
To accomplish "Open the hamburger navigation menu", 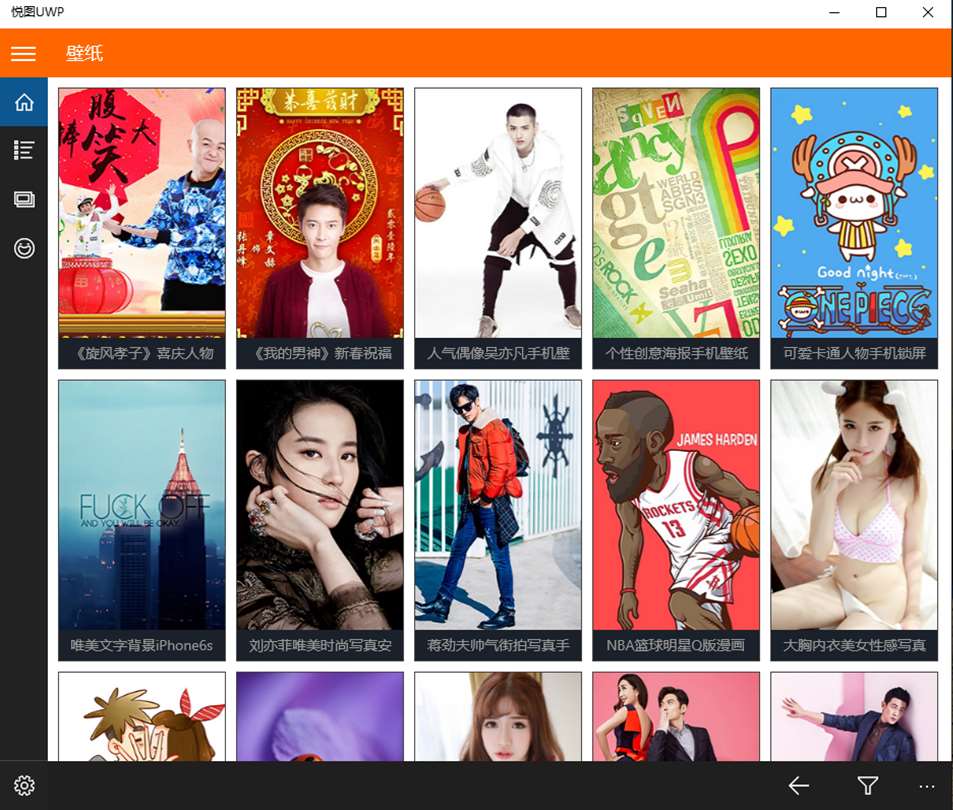I will pos(23,53).
